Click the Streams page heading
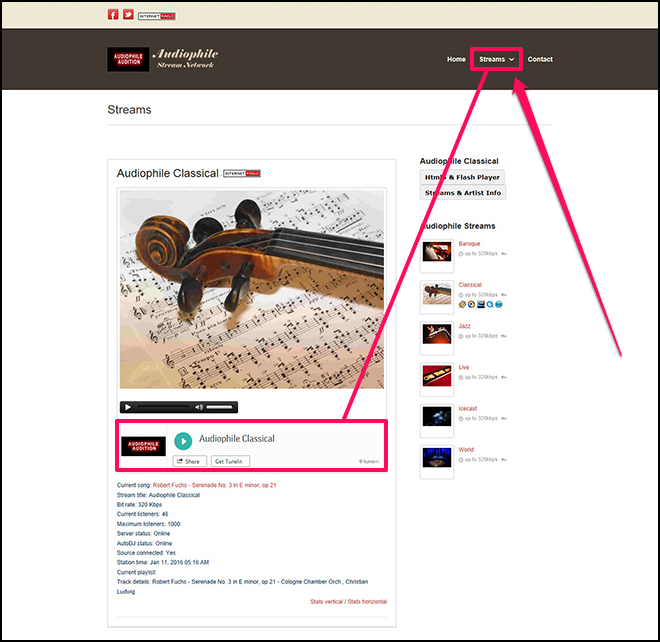This screenshot has height=642, width=660. (x=129, y=110)
